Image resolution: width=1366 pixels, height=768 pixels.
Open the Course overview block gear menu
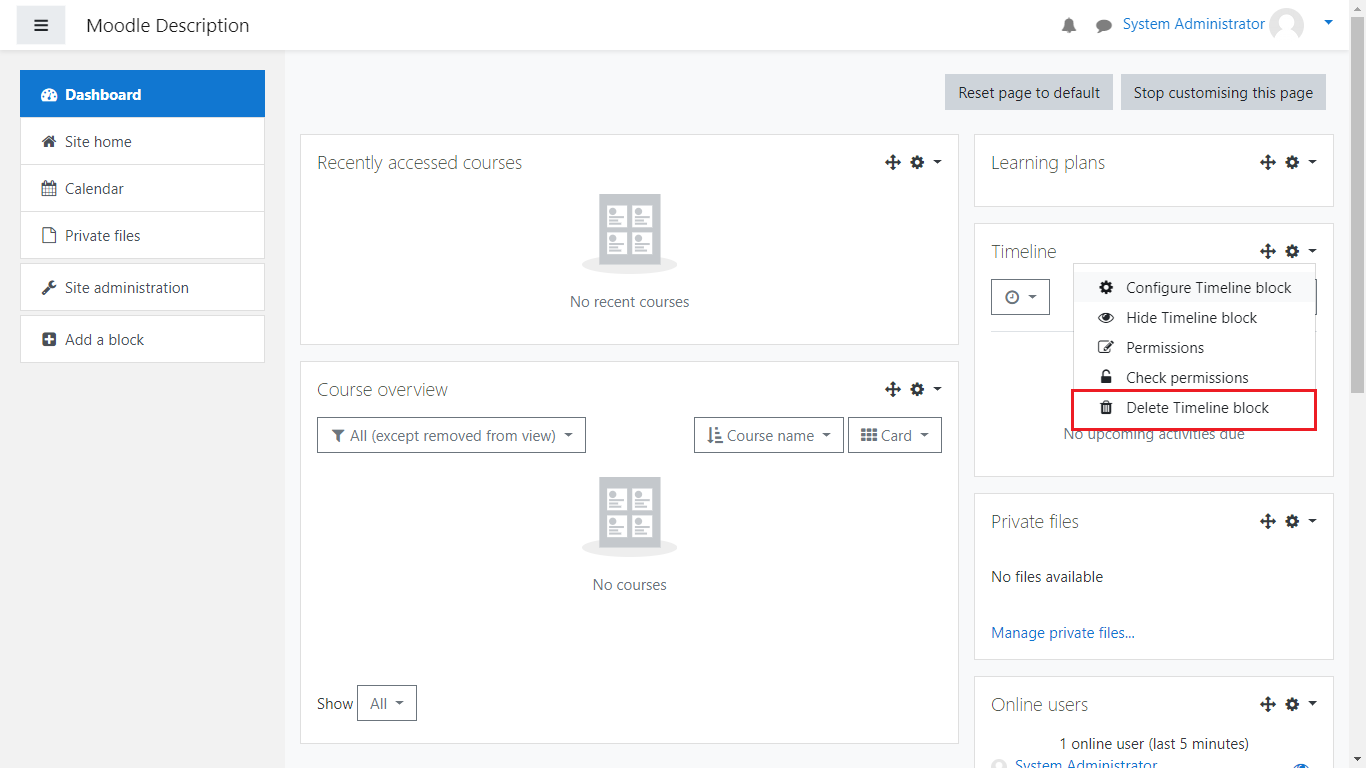924,389
